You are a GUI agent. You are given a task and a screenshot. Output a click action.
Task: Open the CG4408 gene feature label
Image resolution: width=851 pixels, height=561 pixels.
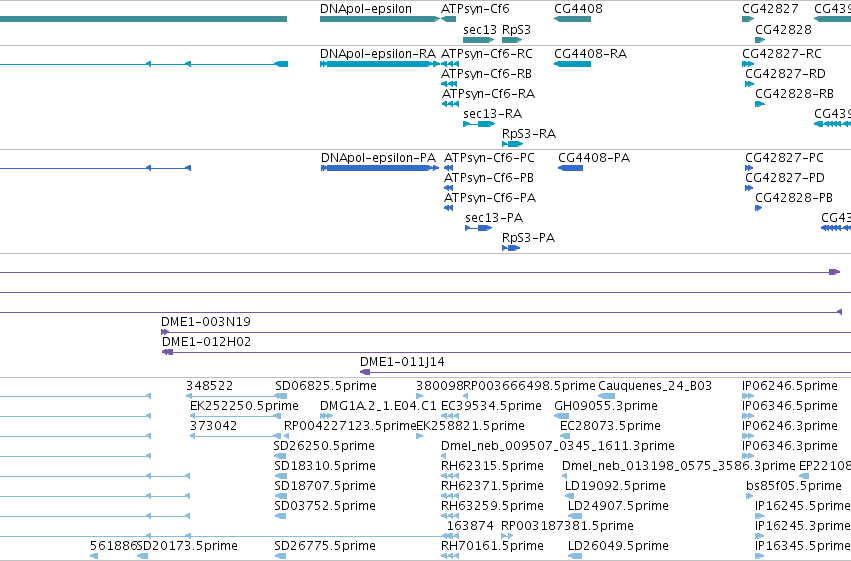tap(578, 9)
